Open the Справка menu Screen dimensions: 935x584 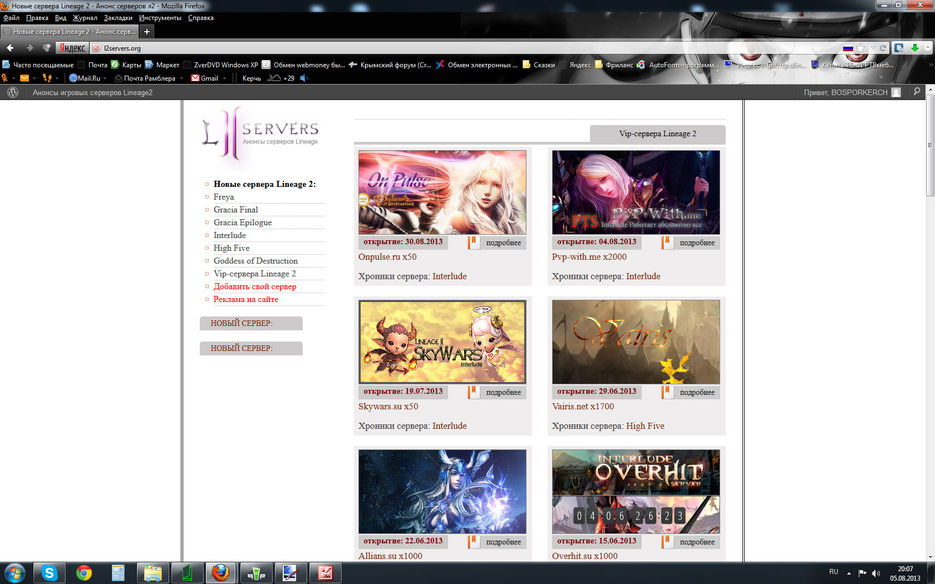(x=200, y=18)
